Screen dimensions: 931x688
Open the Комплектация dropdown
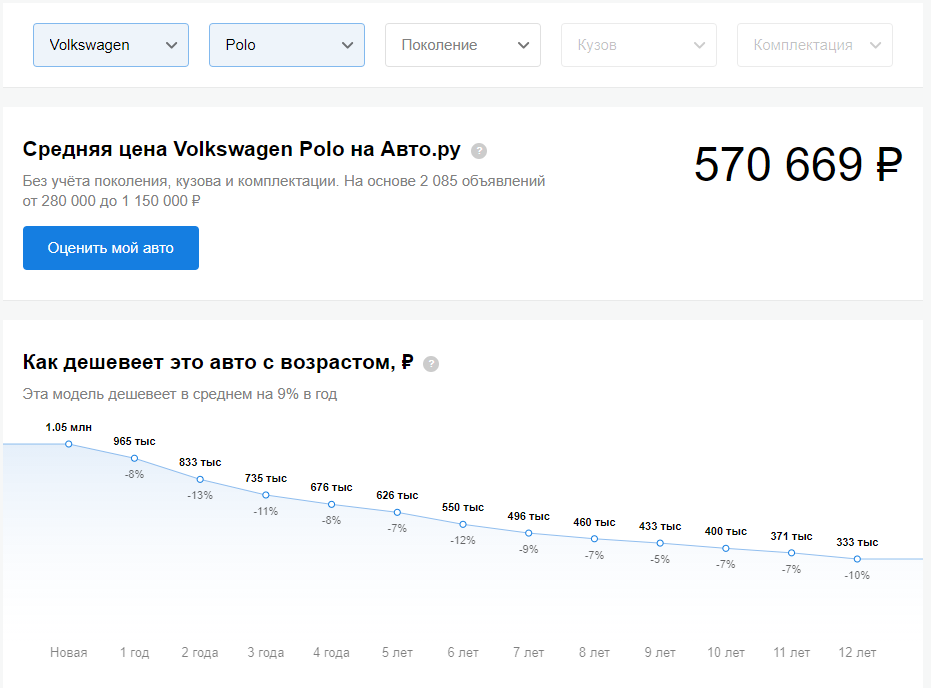coord(815,45)
